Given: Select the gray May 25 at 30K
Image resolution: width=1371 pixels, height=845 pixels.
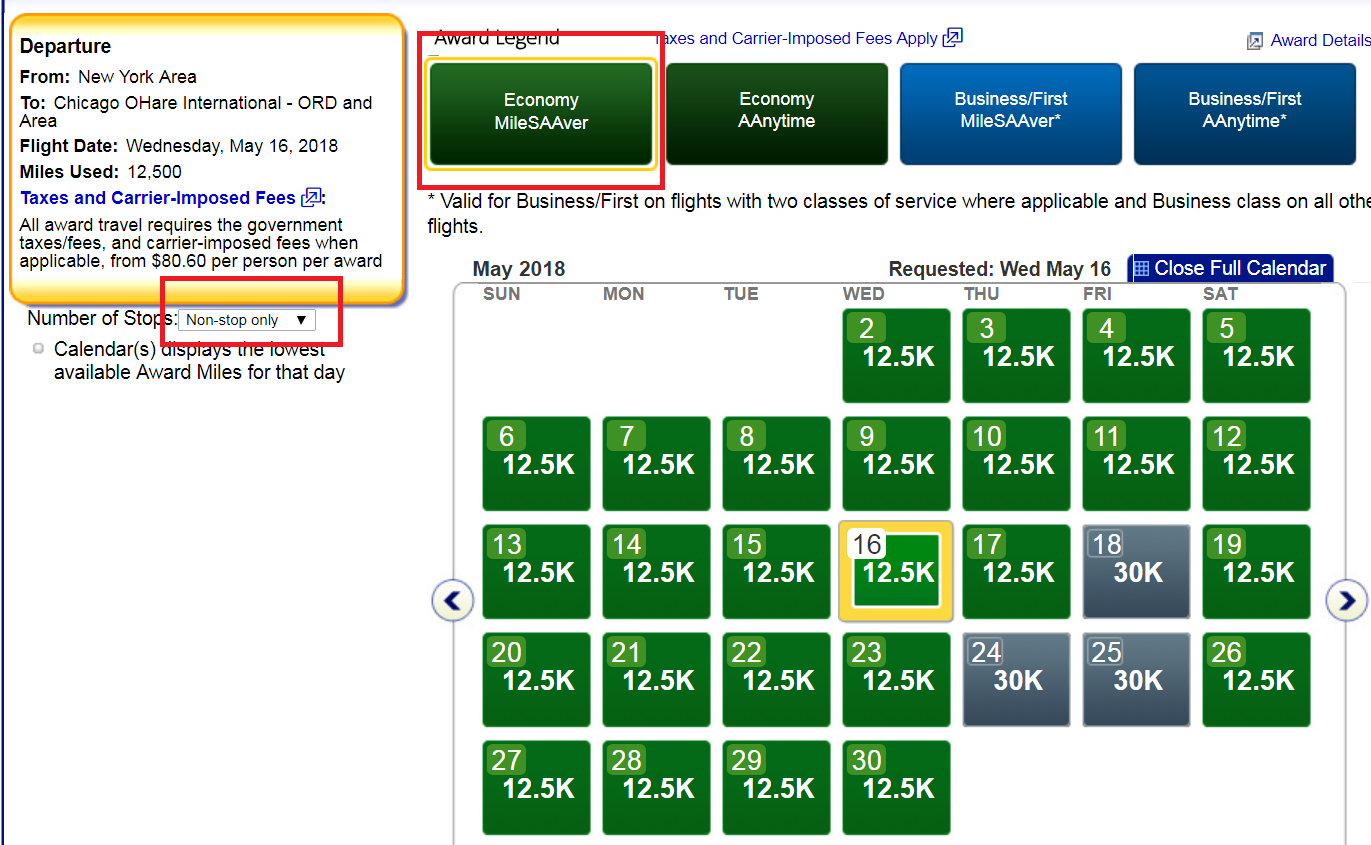Looking at the screenshot, I should (x=1137, y=679).
